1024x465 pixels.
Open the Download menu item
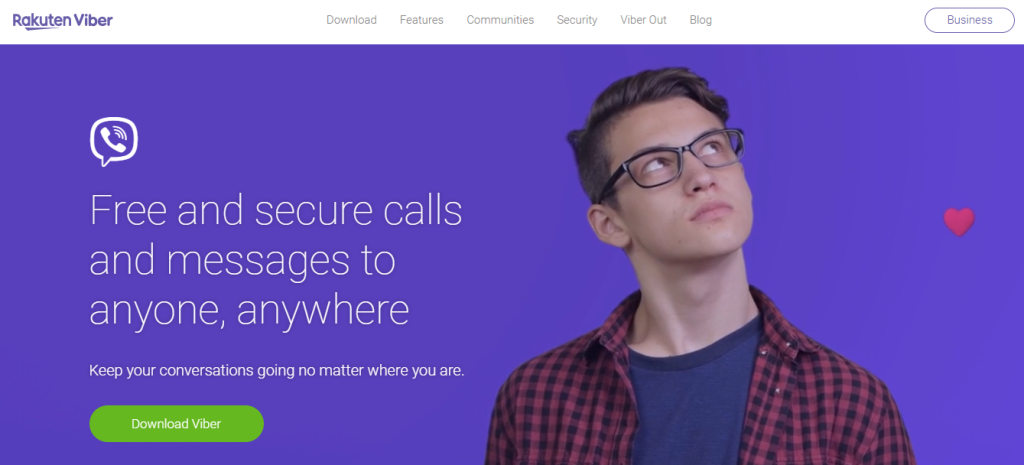[351, 20]
